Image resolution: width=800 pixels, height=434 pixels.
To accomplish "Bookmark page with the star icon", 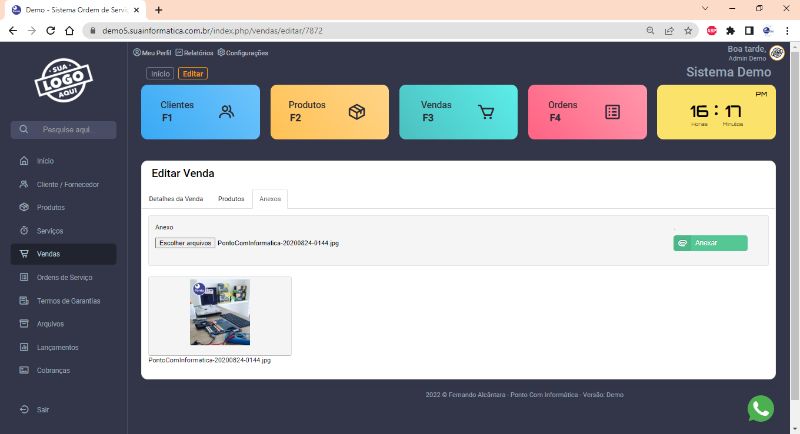I will [x=688, y=30].
